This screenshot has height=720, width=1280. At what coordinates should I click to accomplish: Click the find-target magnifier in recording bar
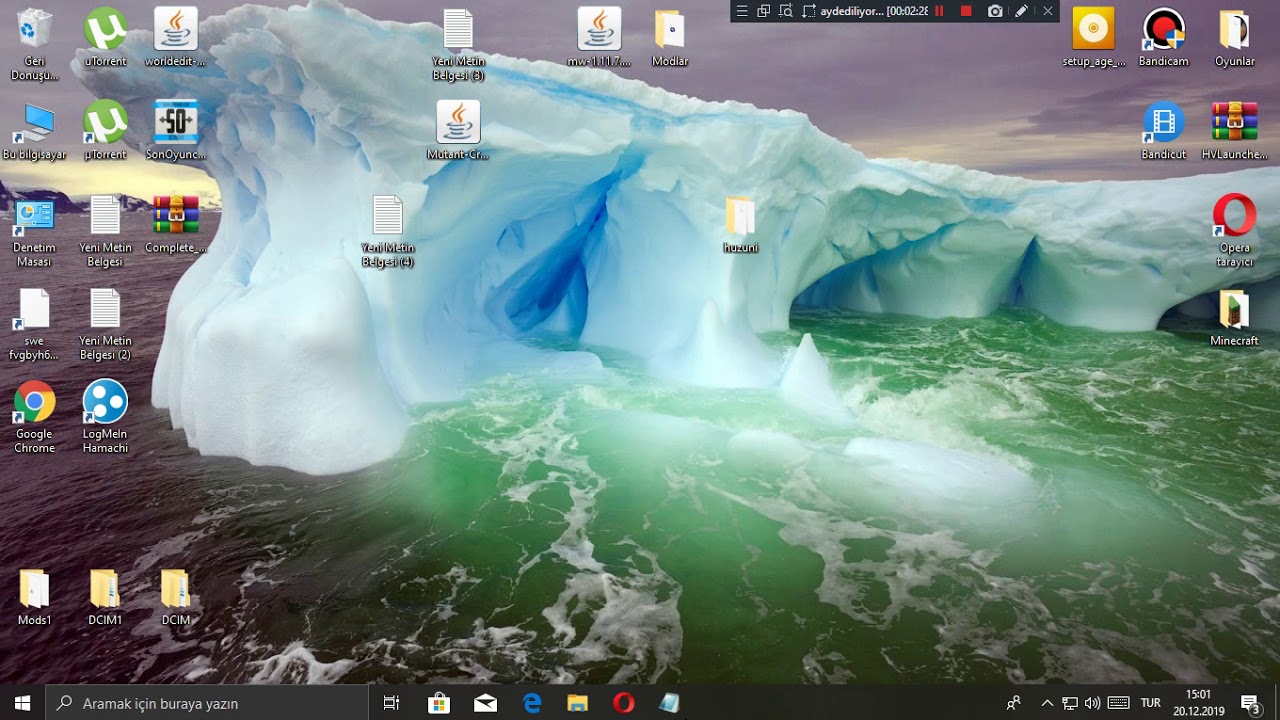tap(786, 11)
